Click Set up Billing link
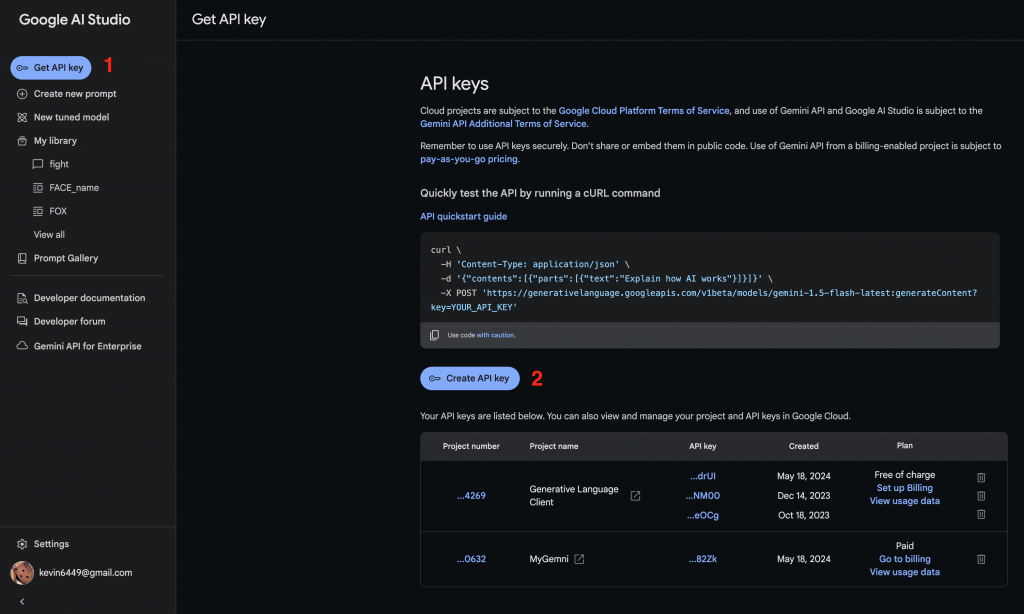 click(904, 488)
